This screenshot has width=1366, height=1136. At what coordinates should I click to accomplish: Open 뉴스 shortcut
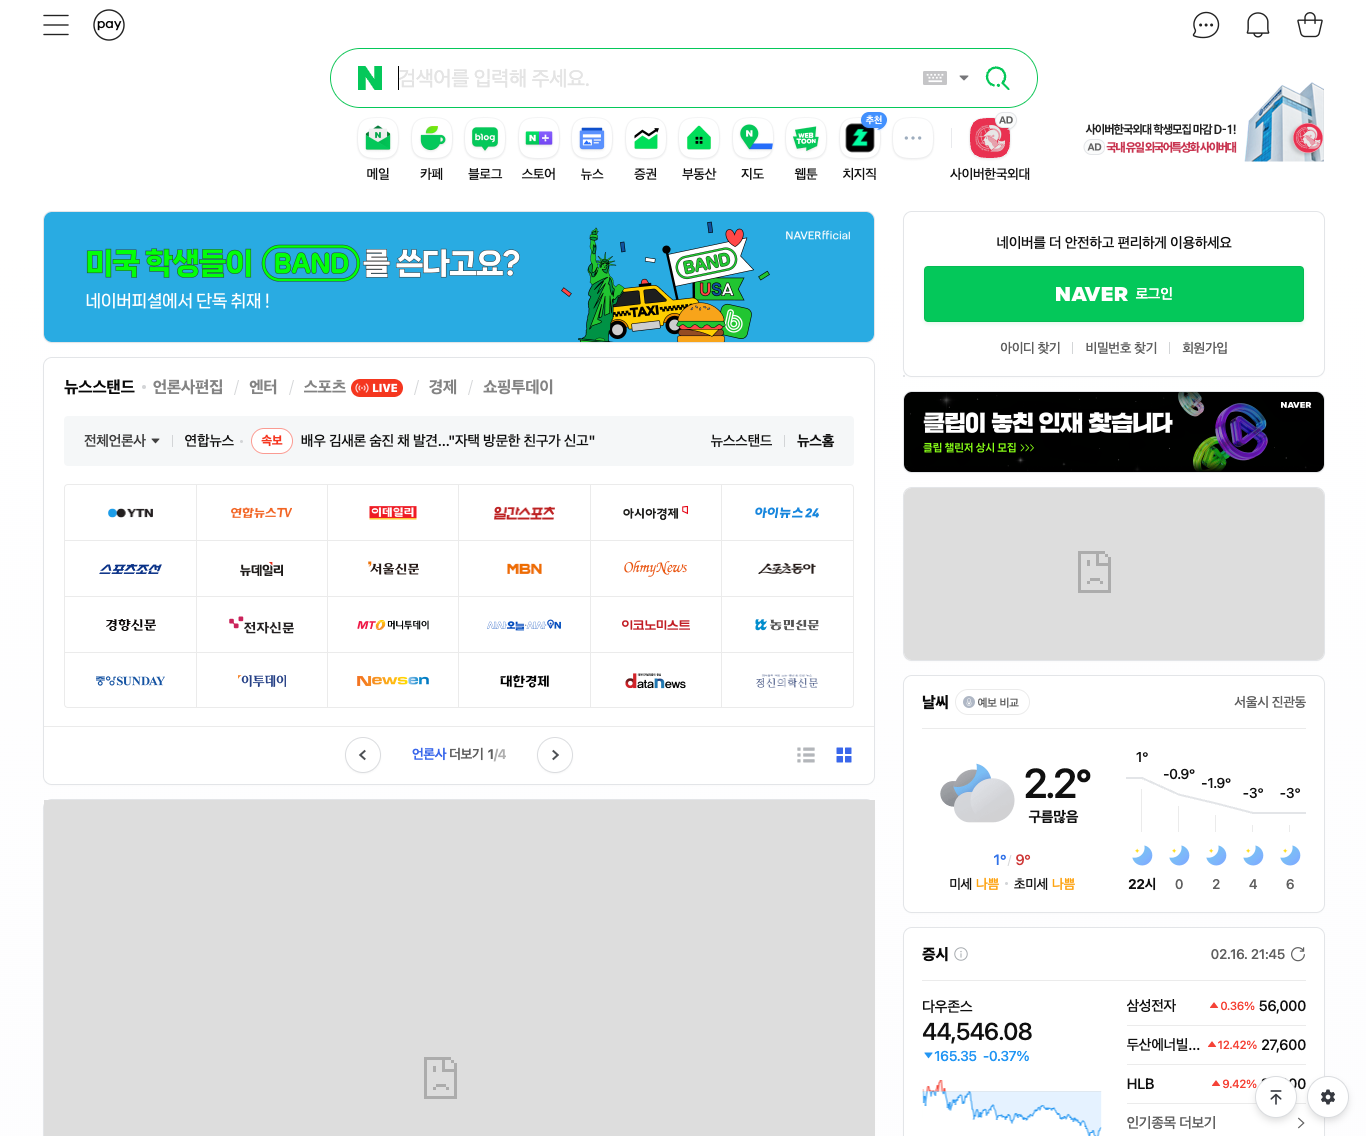pyautogui.click(x=592, y=151)
